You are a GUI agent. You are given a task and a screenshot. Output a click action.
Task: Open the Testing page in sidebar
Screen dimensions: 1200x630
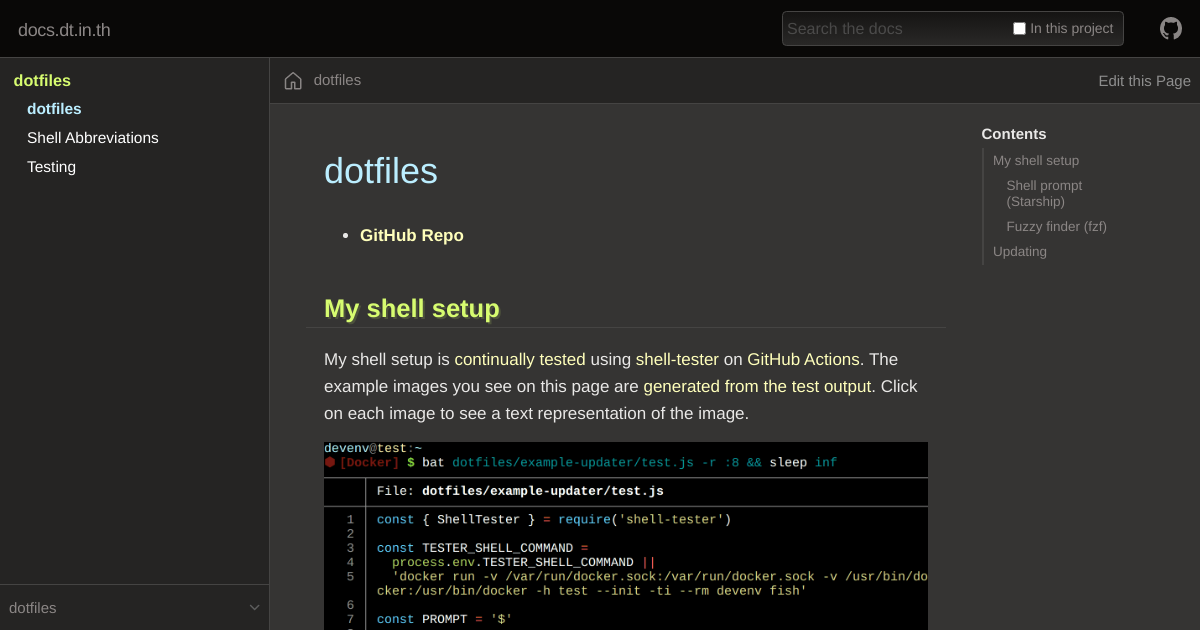tap(51, 167)
